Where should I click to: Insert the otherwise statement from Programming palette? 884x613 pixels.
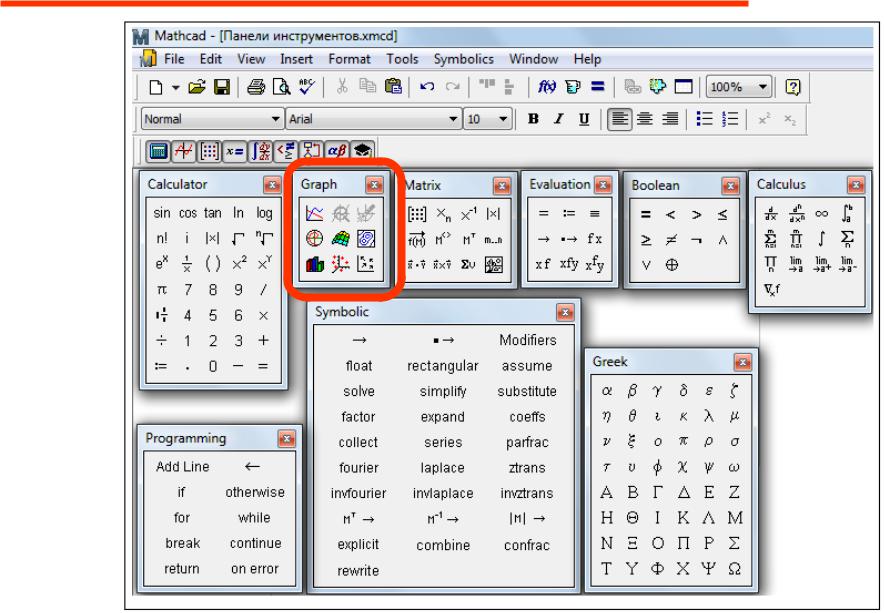pos(255,492)
